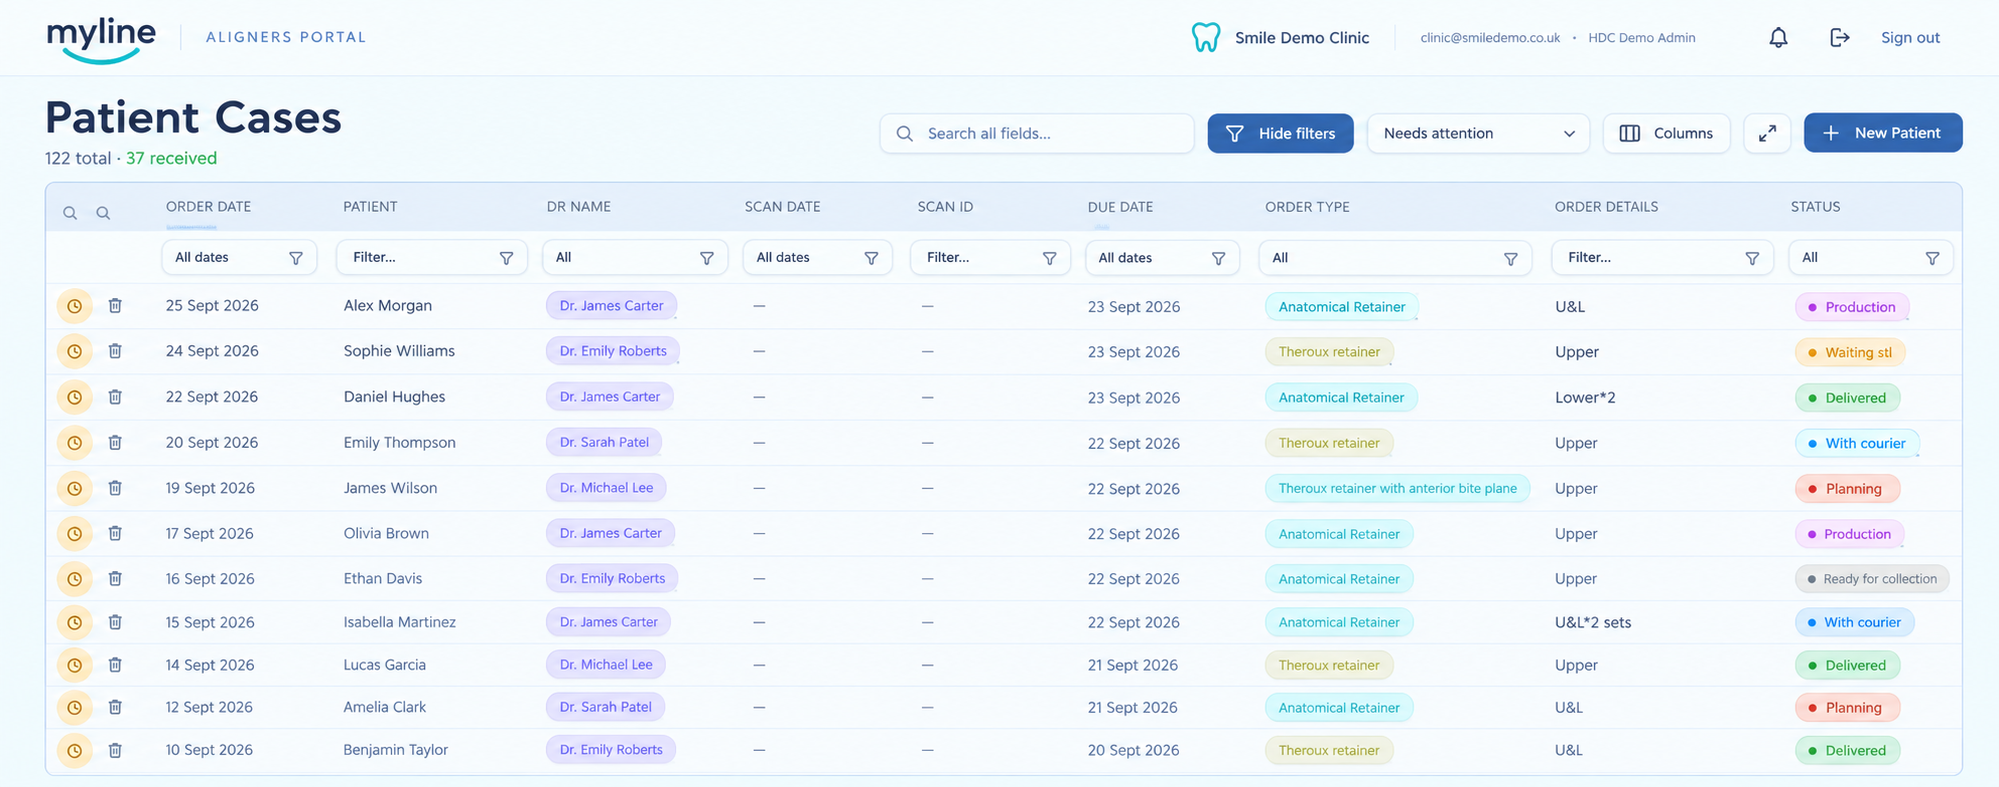Open history clock for James Wilson
Screen dimensions: 1999x787
click(x=74, y=488)
